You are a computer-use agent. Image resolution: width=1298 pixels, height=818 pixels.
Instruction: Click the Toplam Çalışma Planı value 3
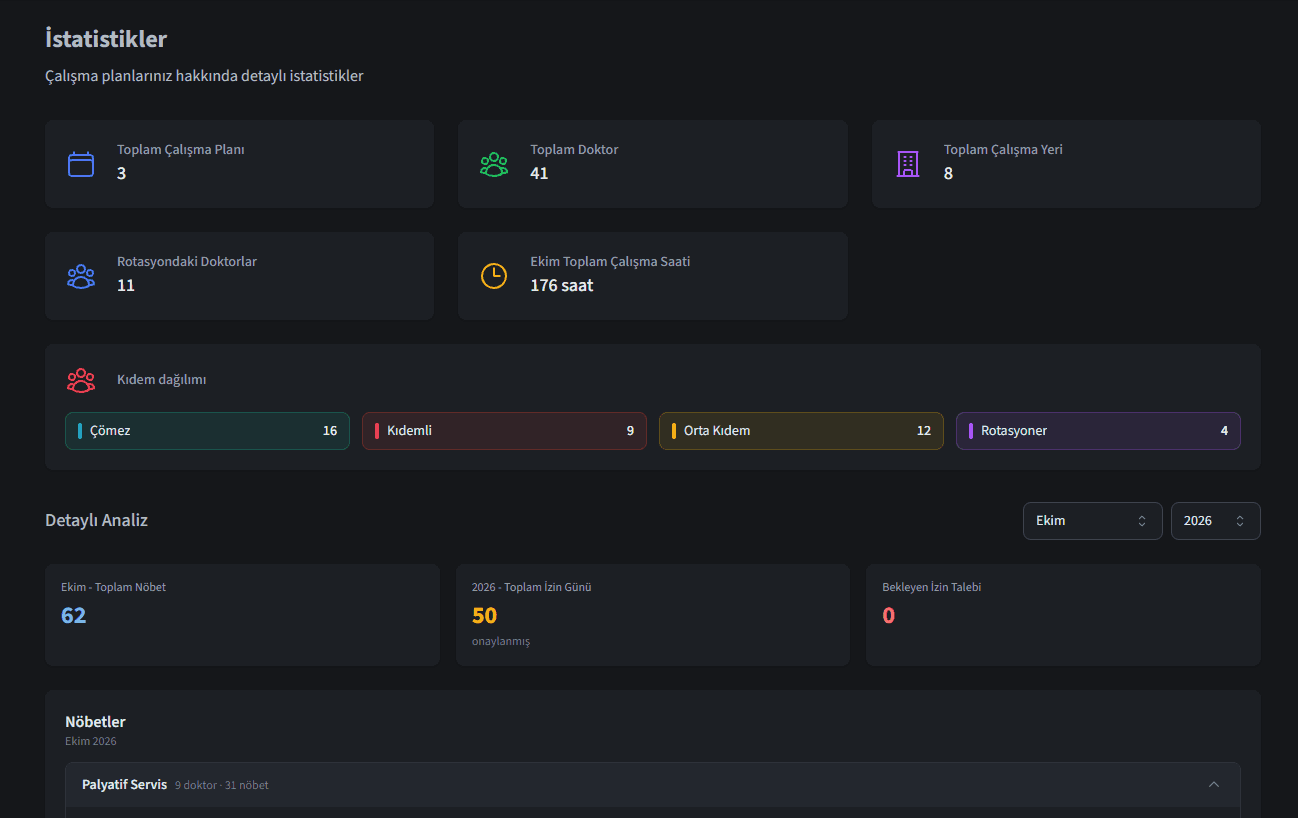[x=121, y=173]
